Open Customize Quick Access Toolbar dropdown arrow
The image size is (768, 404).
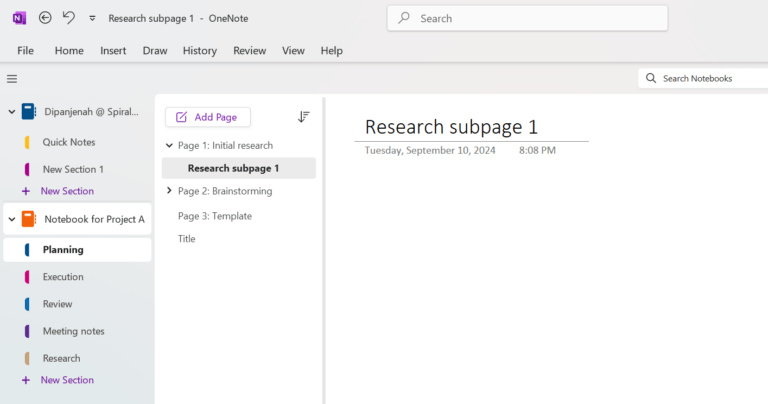click(92, 19)
